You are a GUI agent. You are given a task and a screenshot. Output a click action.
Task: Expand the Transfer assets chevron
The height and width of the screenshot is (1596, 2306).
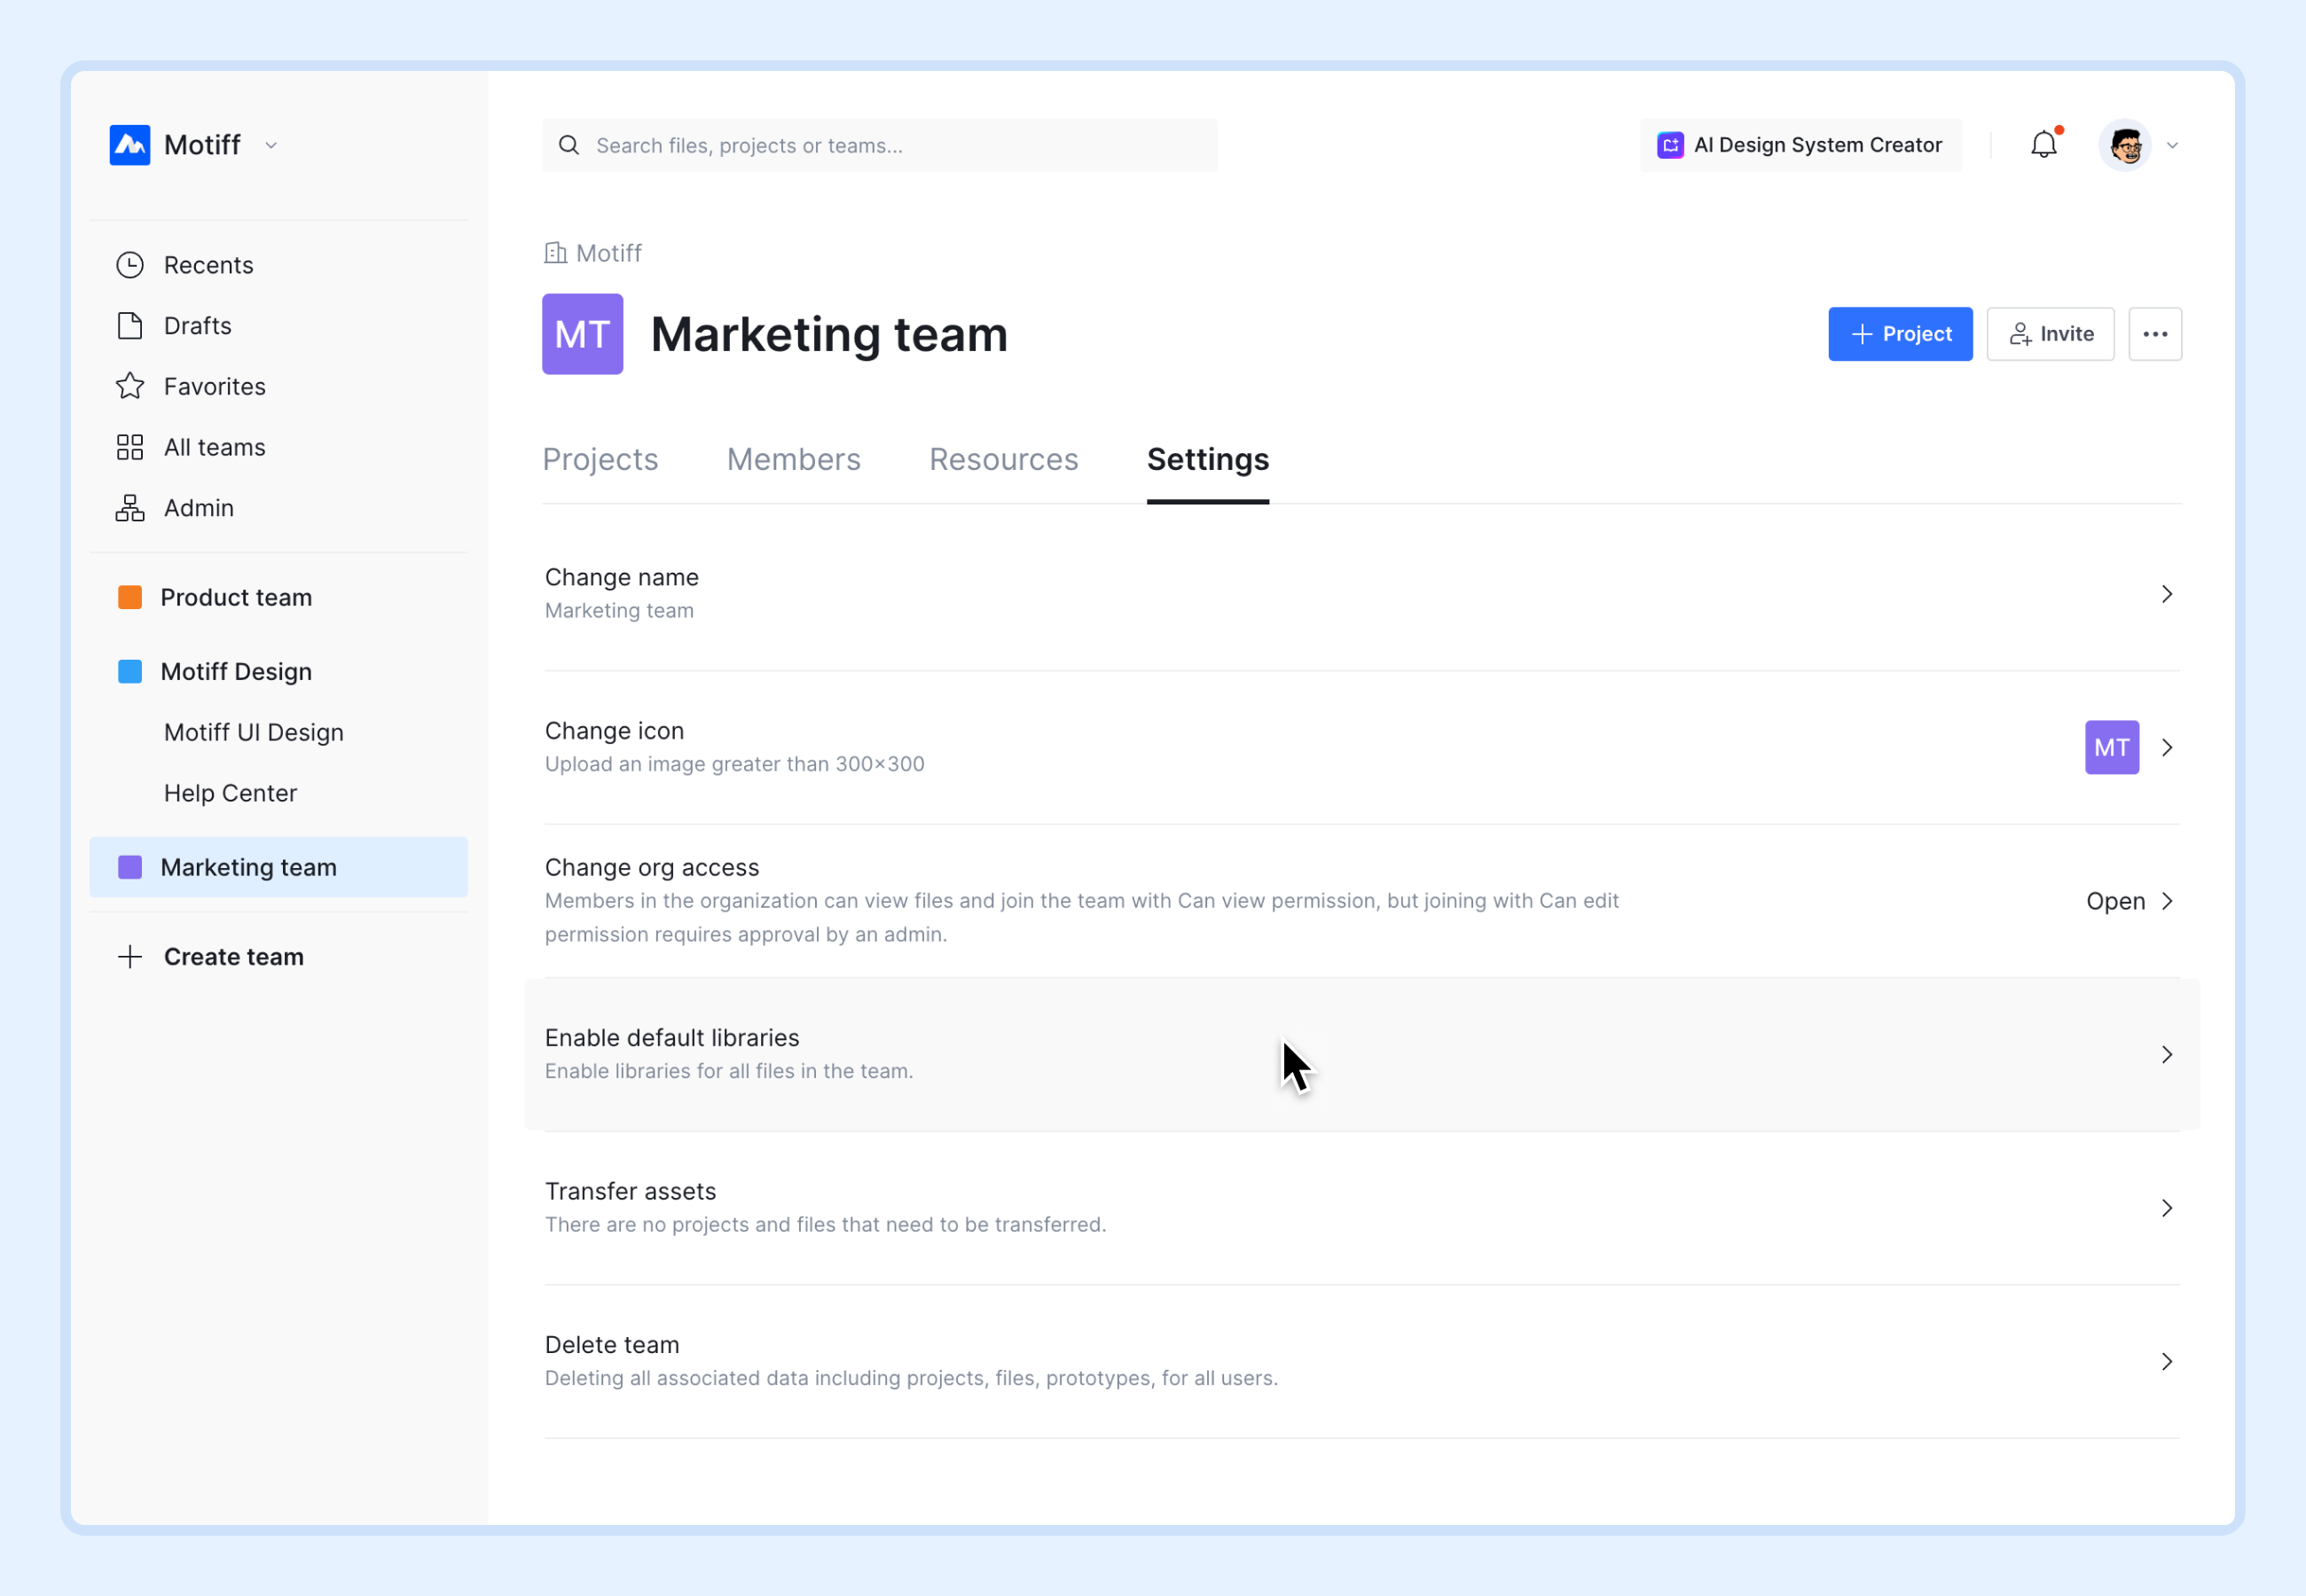[2167, 1209]
